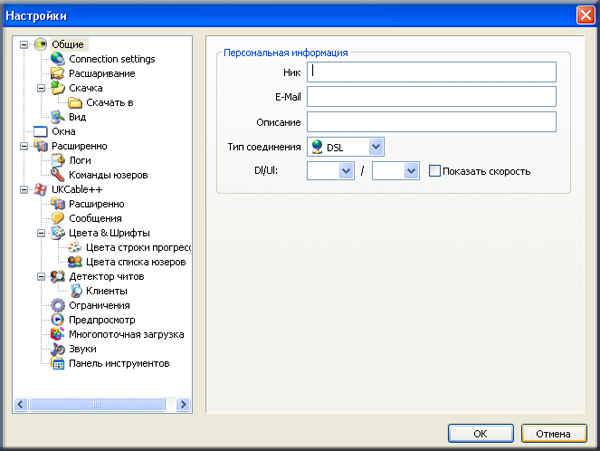Click the Цвета списка юзеров icon
The image size is (600, 451).
[x=75, y=262]
